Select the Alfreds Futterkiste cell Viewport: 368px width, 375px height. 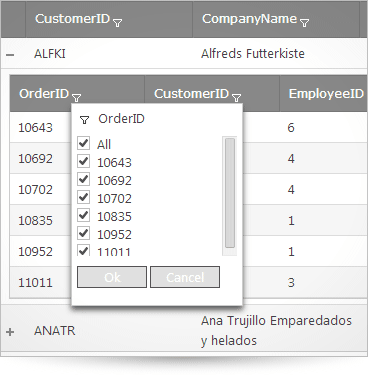[253, 53]
